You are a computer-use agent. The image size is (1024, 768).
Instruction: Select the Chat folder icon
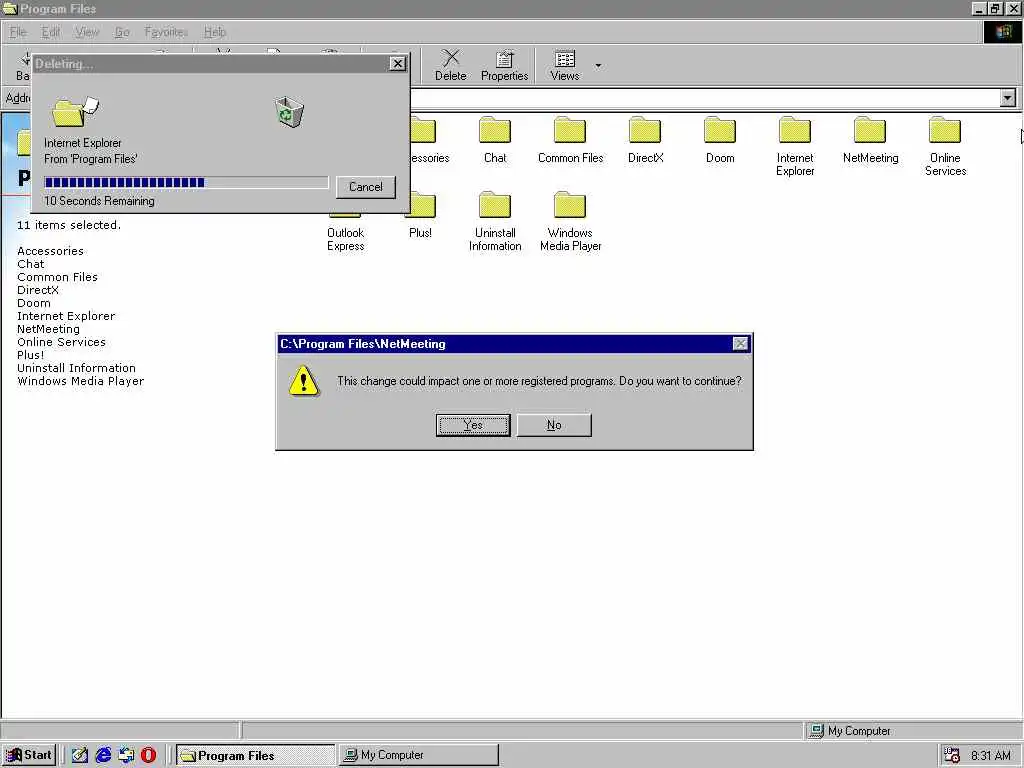point(495,130)
